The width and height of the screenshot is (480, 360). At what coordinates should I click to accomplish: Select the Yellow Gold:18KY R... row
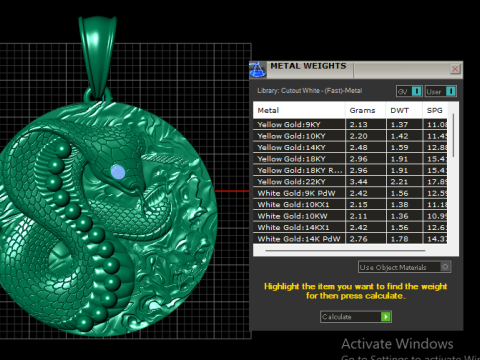click(x=350, y=170)
